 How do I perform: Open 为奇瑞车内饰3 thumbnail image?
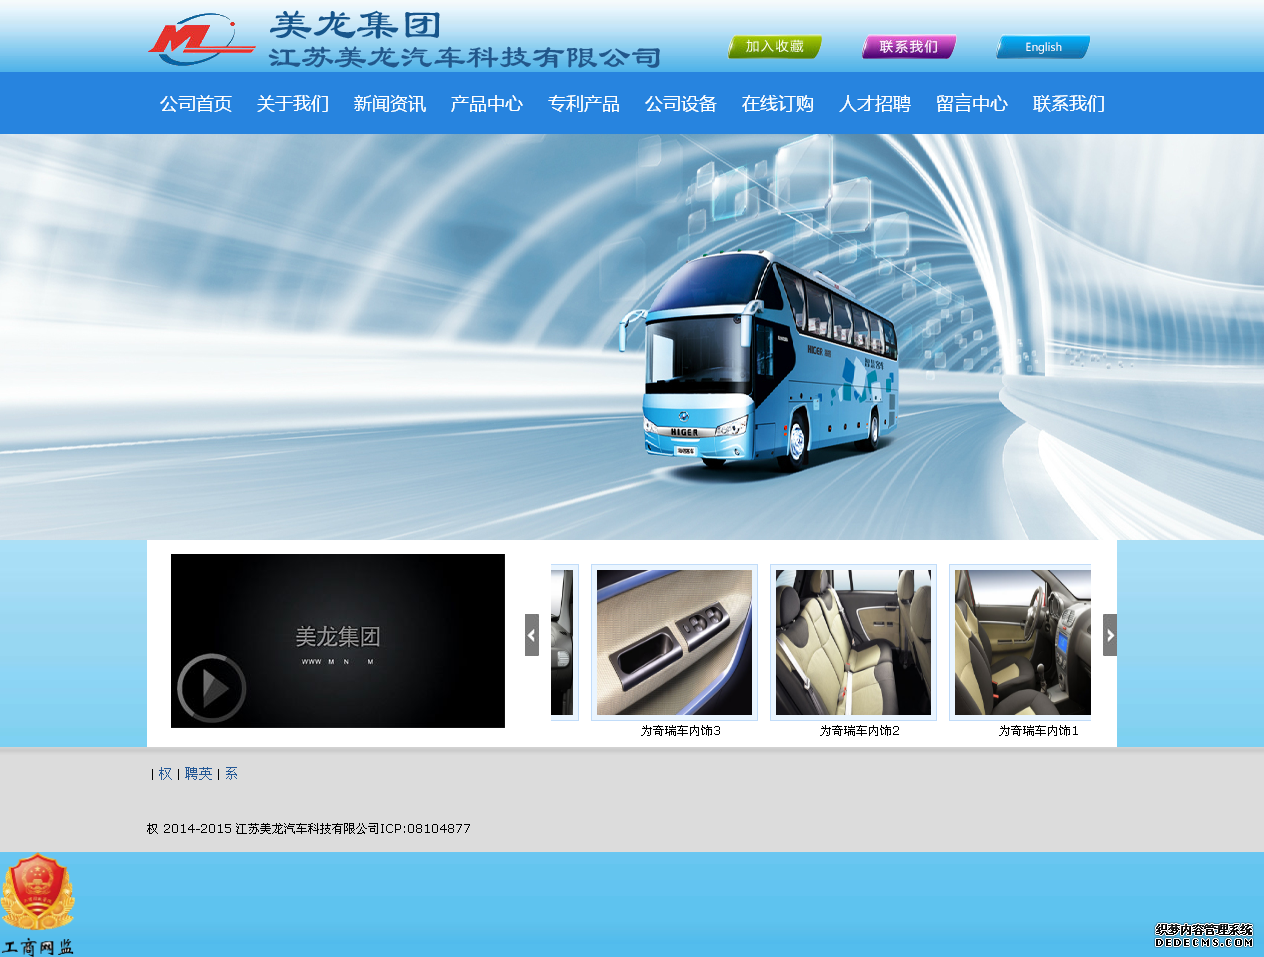click(674, 642)
